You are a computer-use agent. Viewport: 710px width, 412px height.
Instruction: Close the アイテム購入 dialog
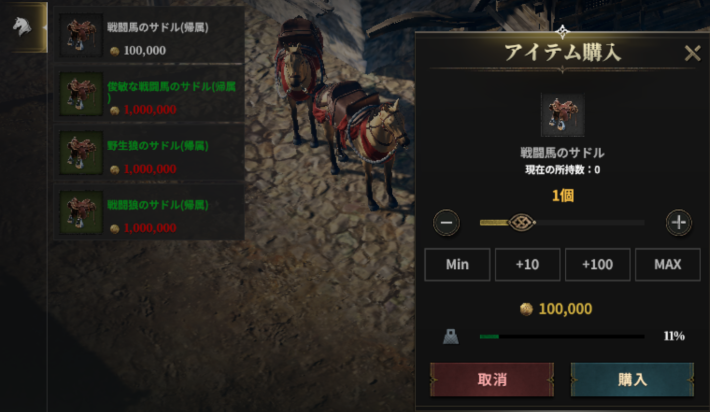pos(692,53)
